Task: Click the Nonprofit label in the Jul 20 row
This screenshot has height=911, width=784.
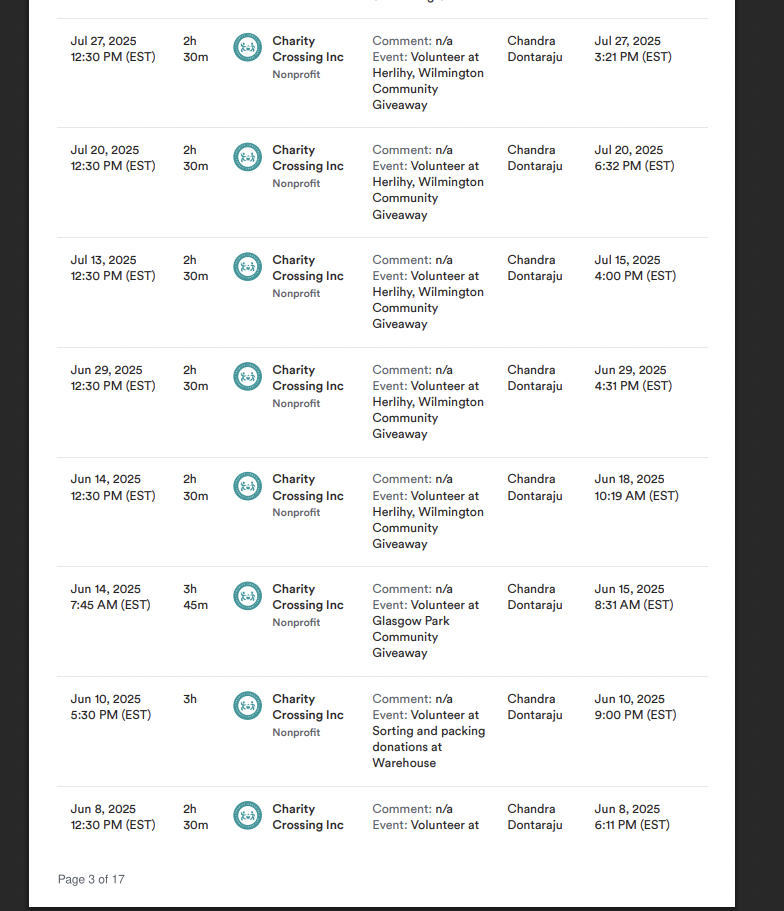Action: [296, 184]
